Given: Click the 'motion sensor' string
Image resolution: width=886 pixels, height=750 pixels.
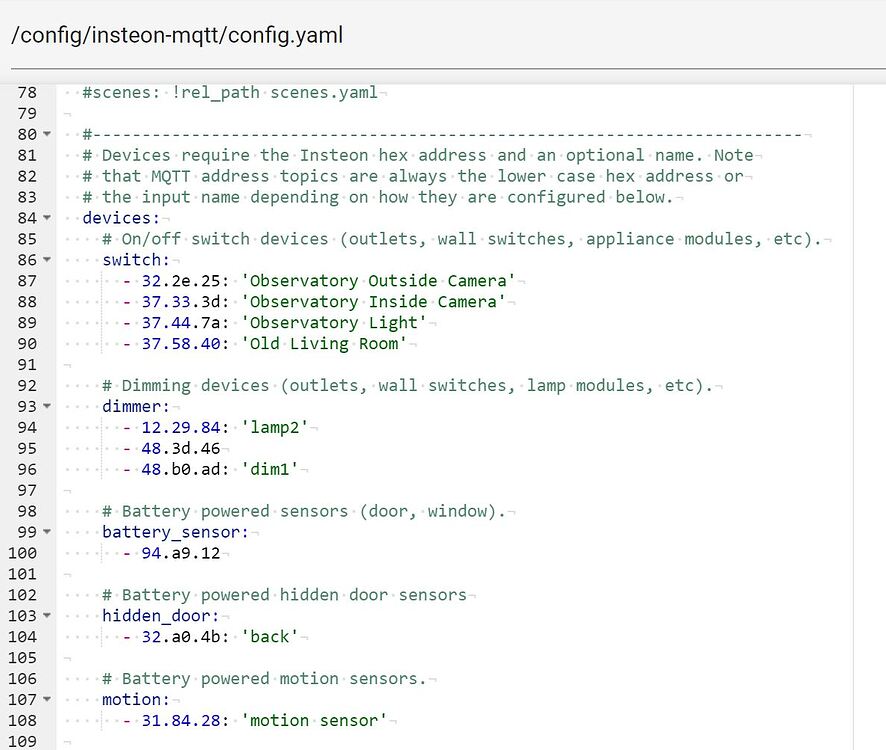Looking at the screenshot, I should [314, 721].
